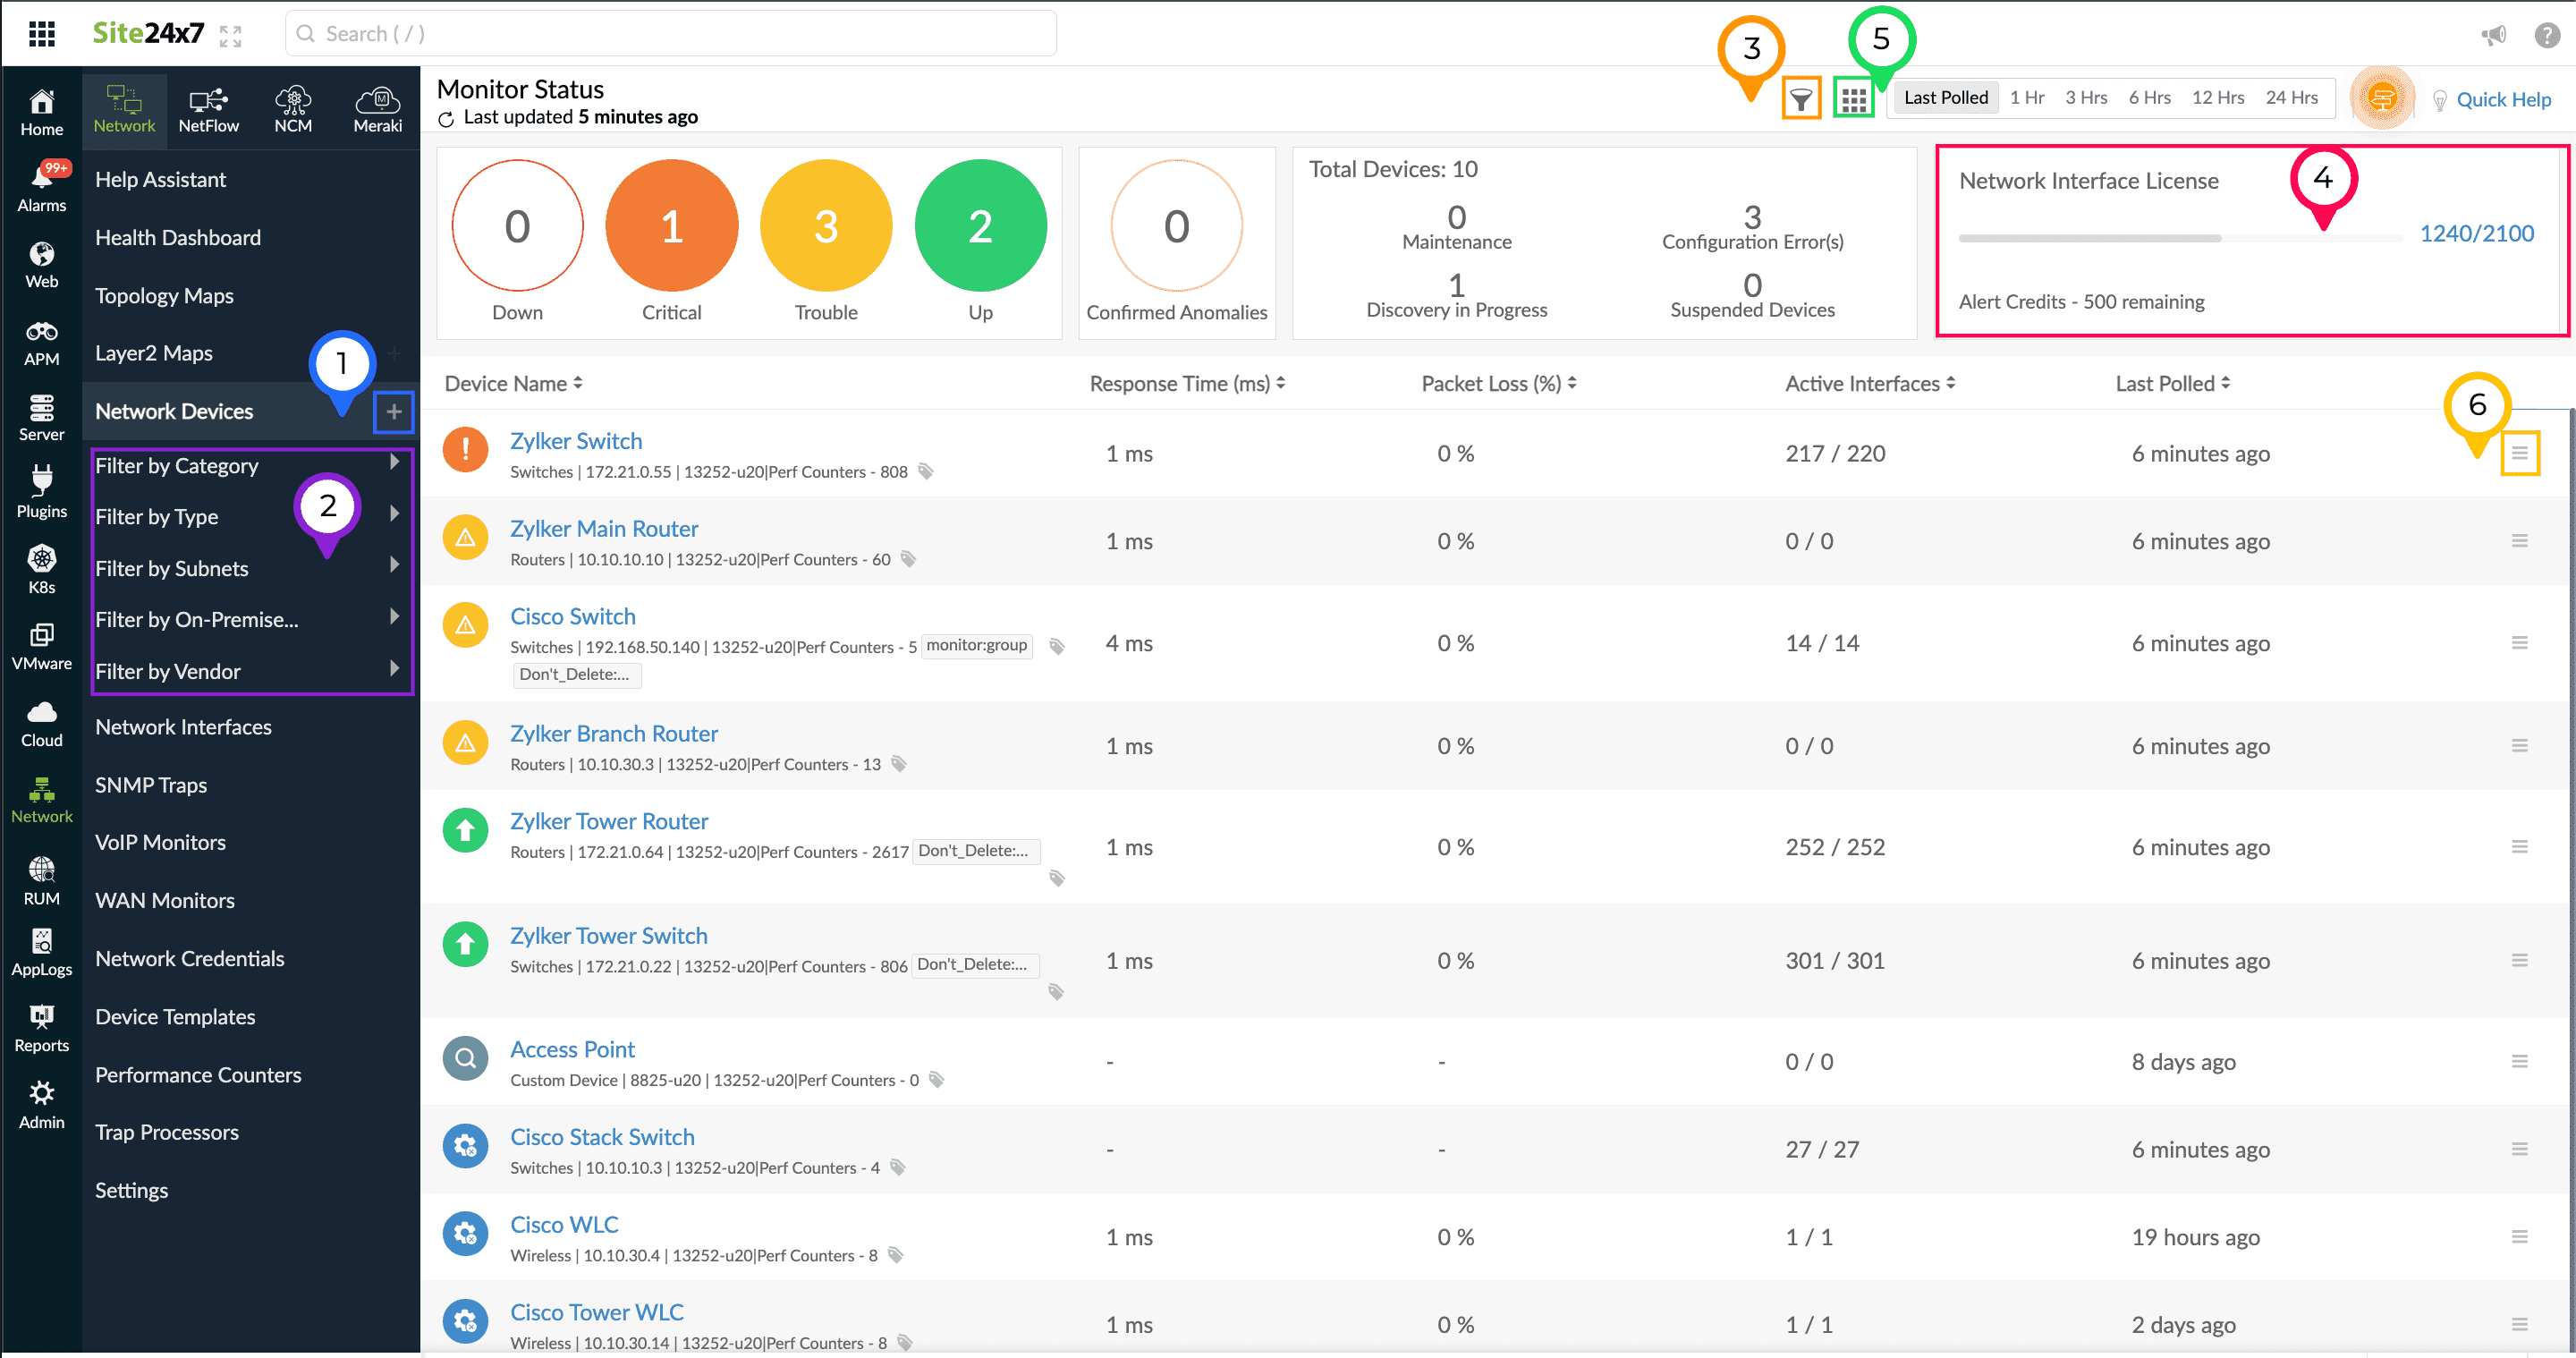2576x1358 pixels.
Task: Switch to grid view icon
Action: [x=1853, y=99]
